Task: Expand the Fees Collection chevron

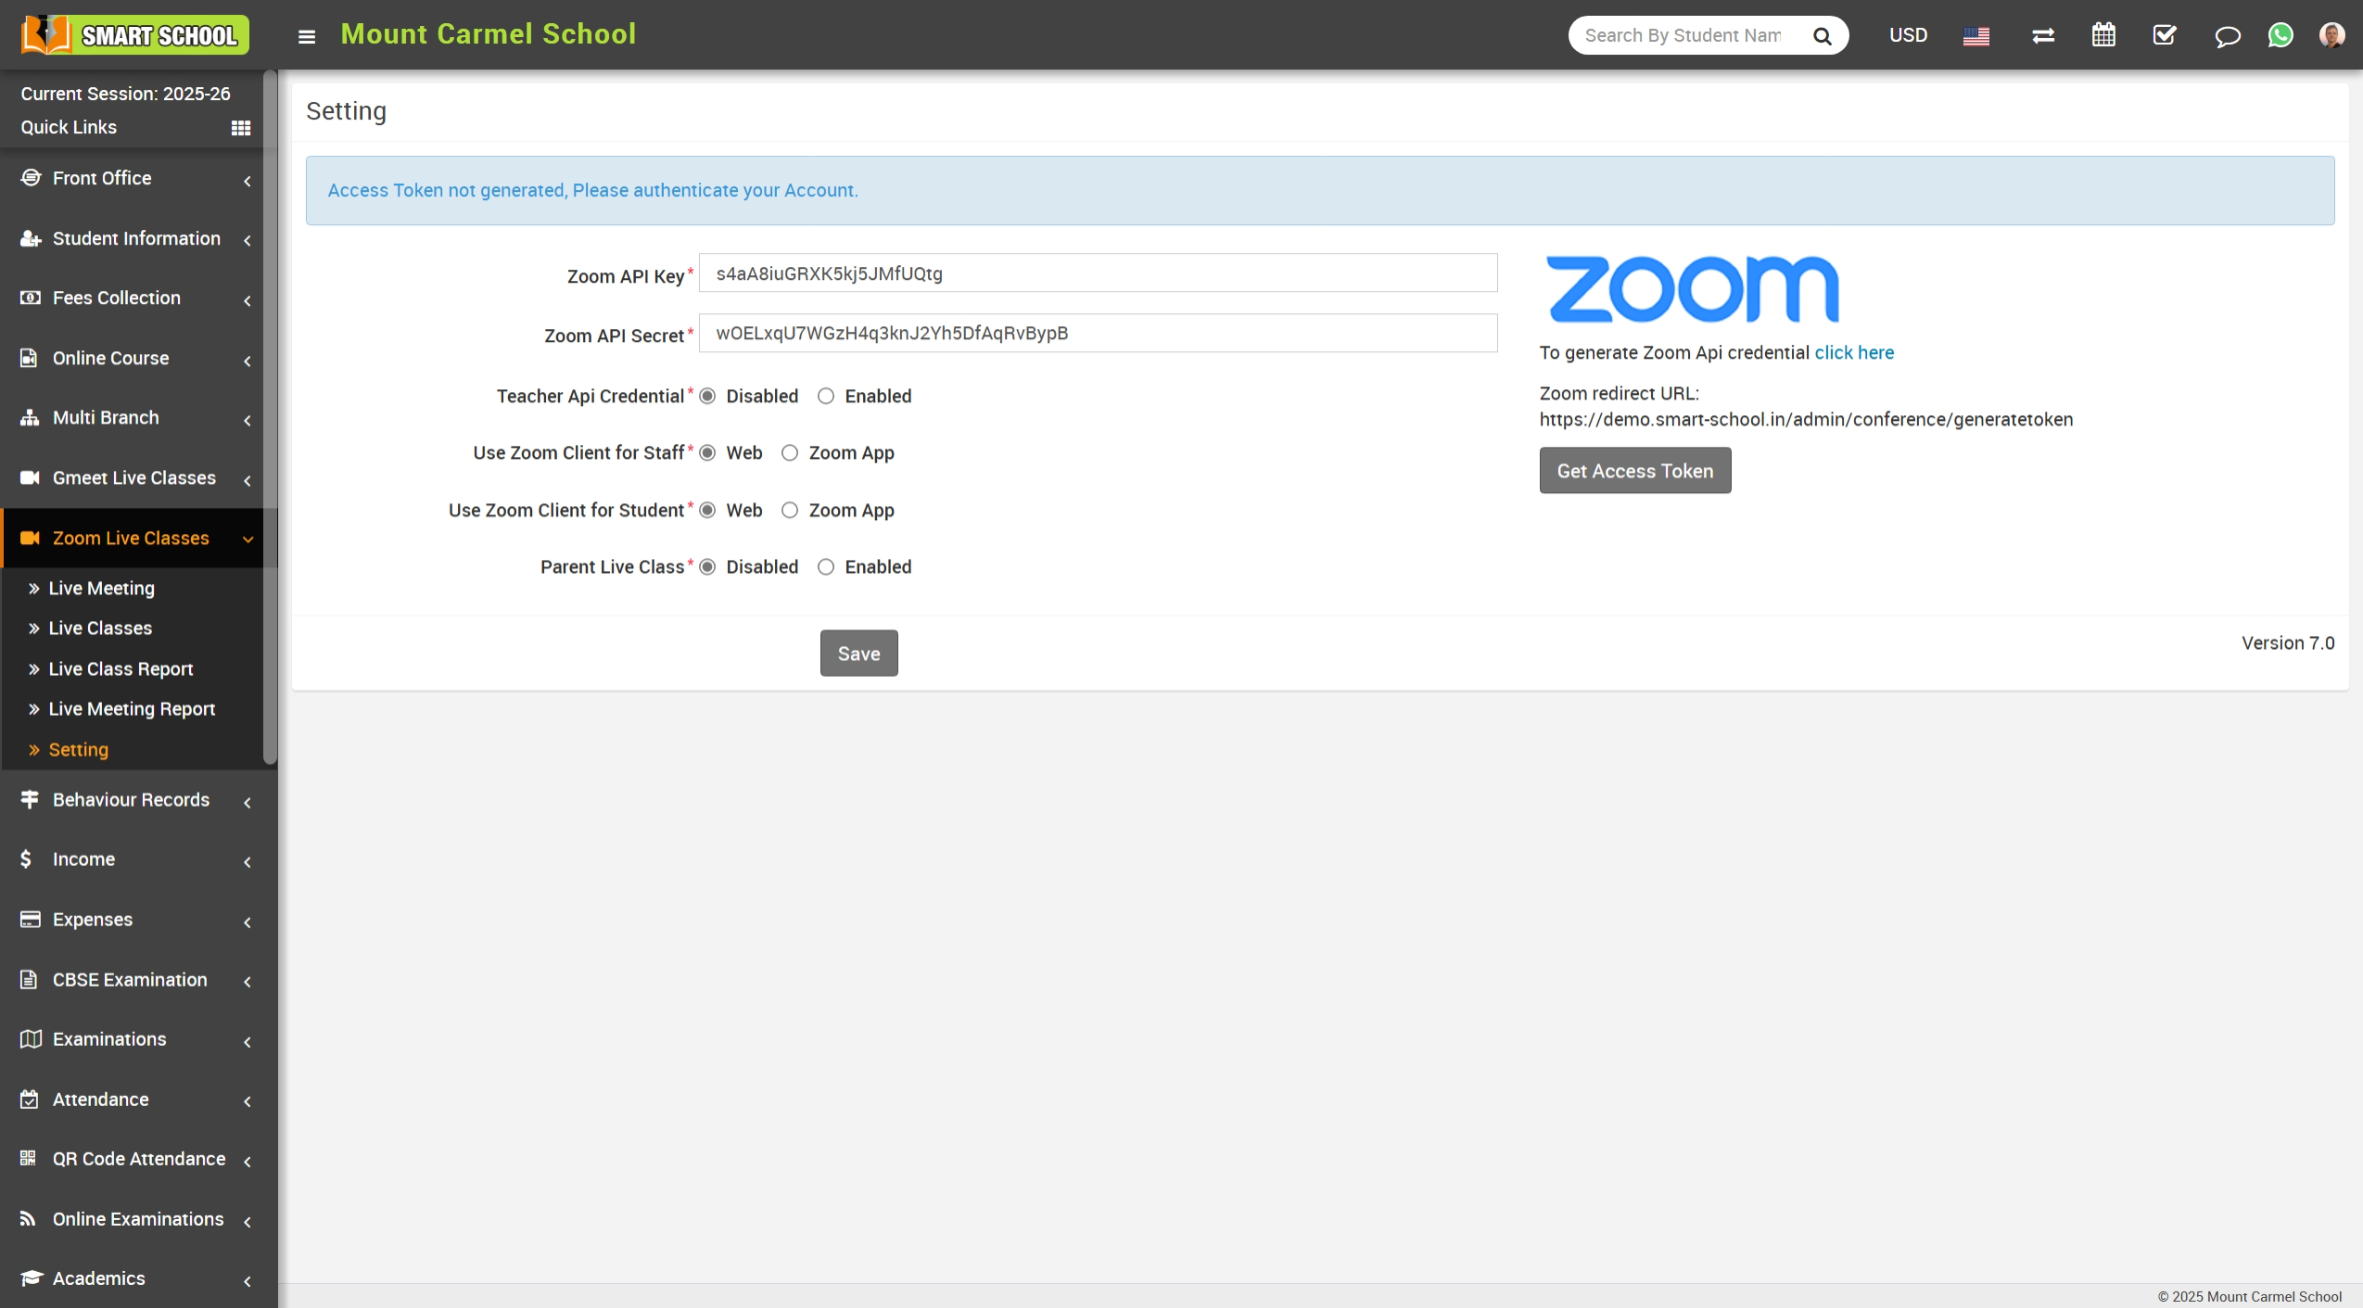Action: [x=247, y=301]
